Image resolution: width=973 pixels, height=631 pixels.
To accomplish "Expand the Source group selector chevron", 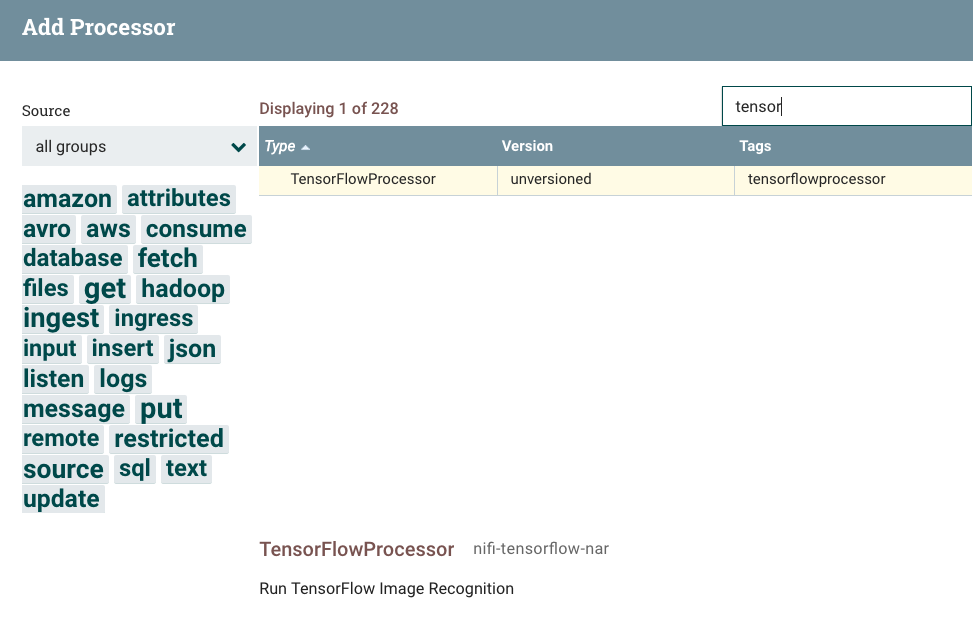I will [x=238, y=147].
